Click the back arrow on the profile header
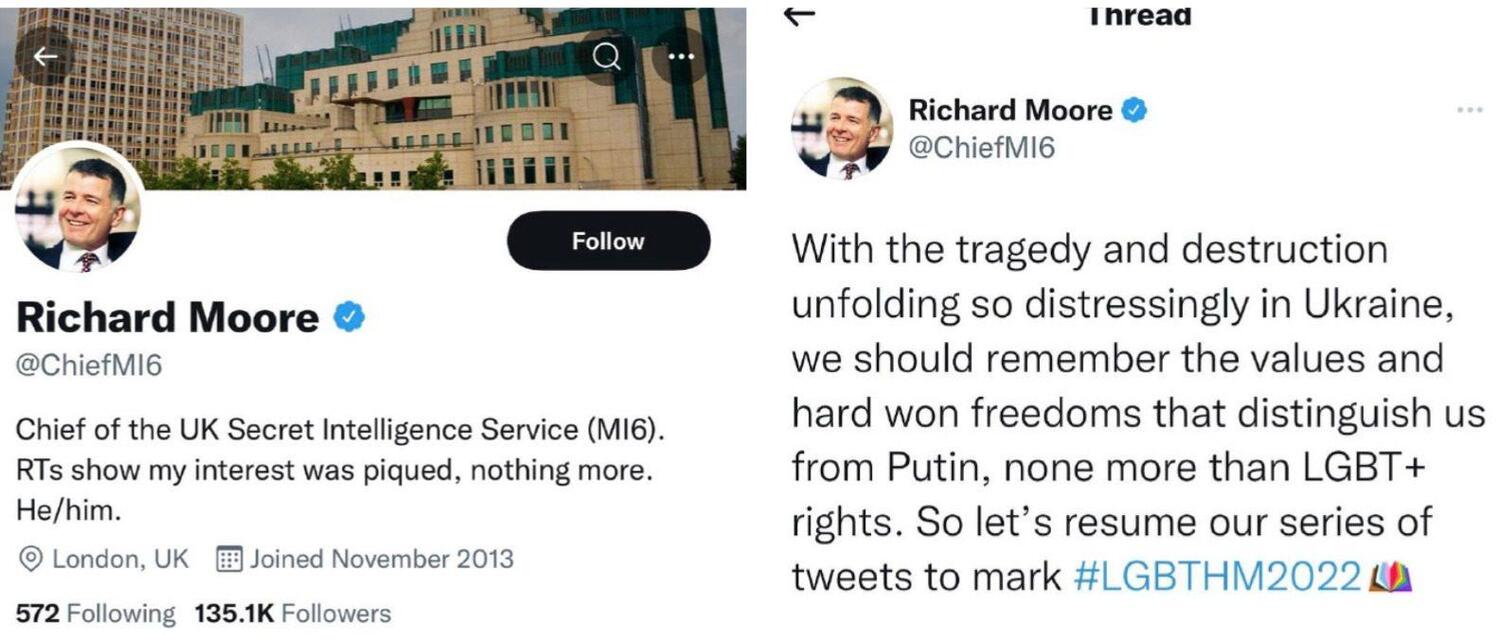 tap(45, 55)
